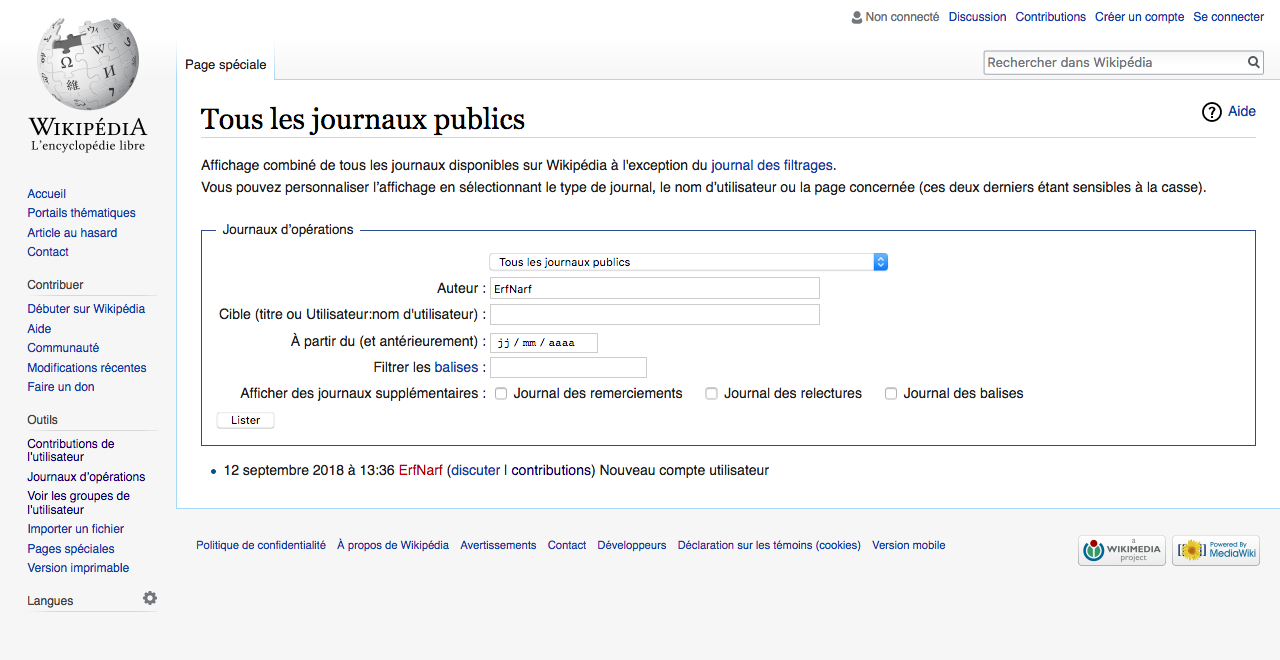Open the Discussion link in top bar
This screenshot has width=1280, height=660.
(977, 17)
